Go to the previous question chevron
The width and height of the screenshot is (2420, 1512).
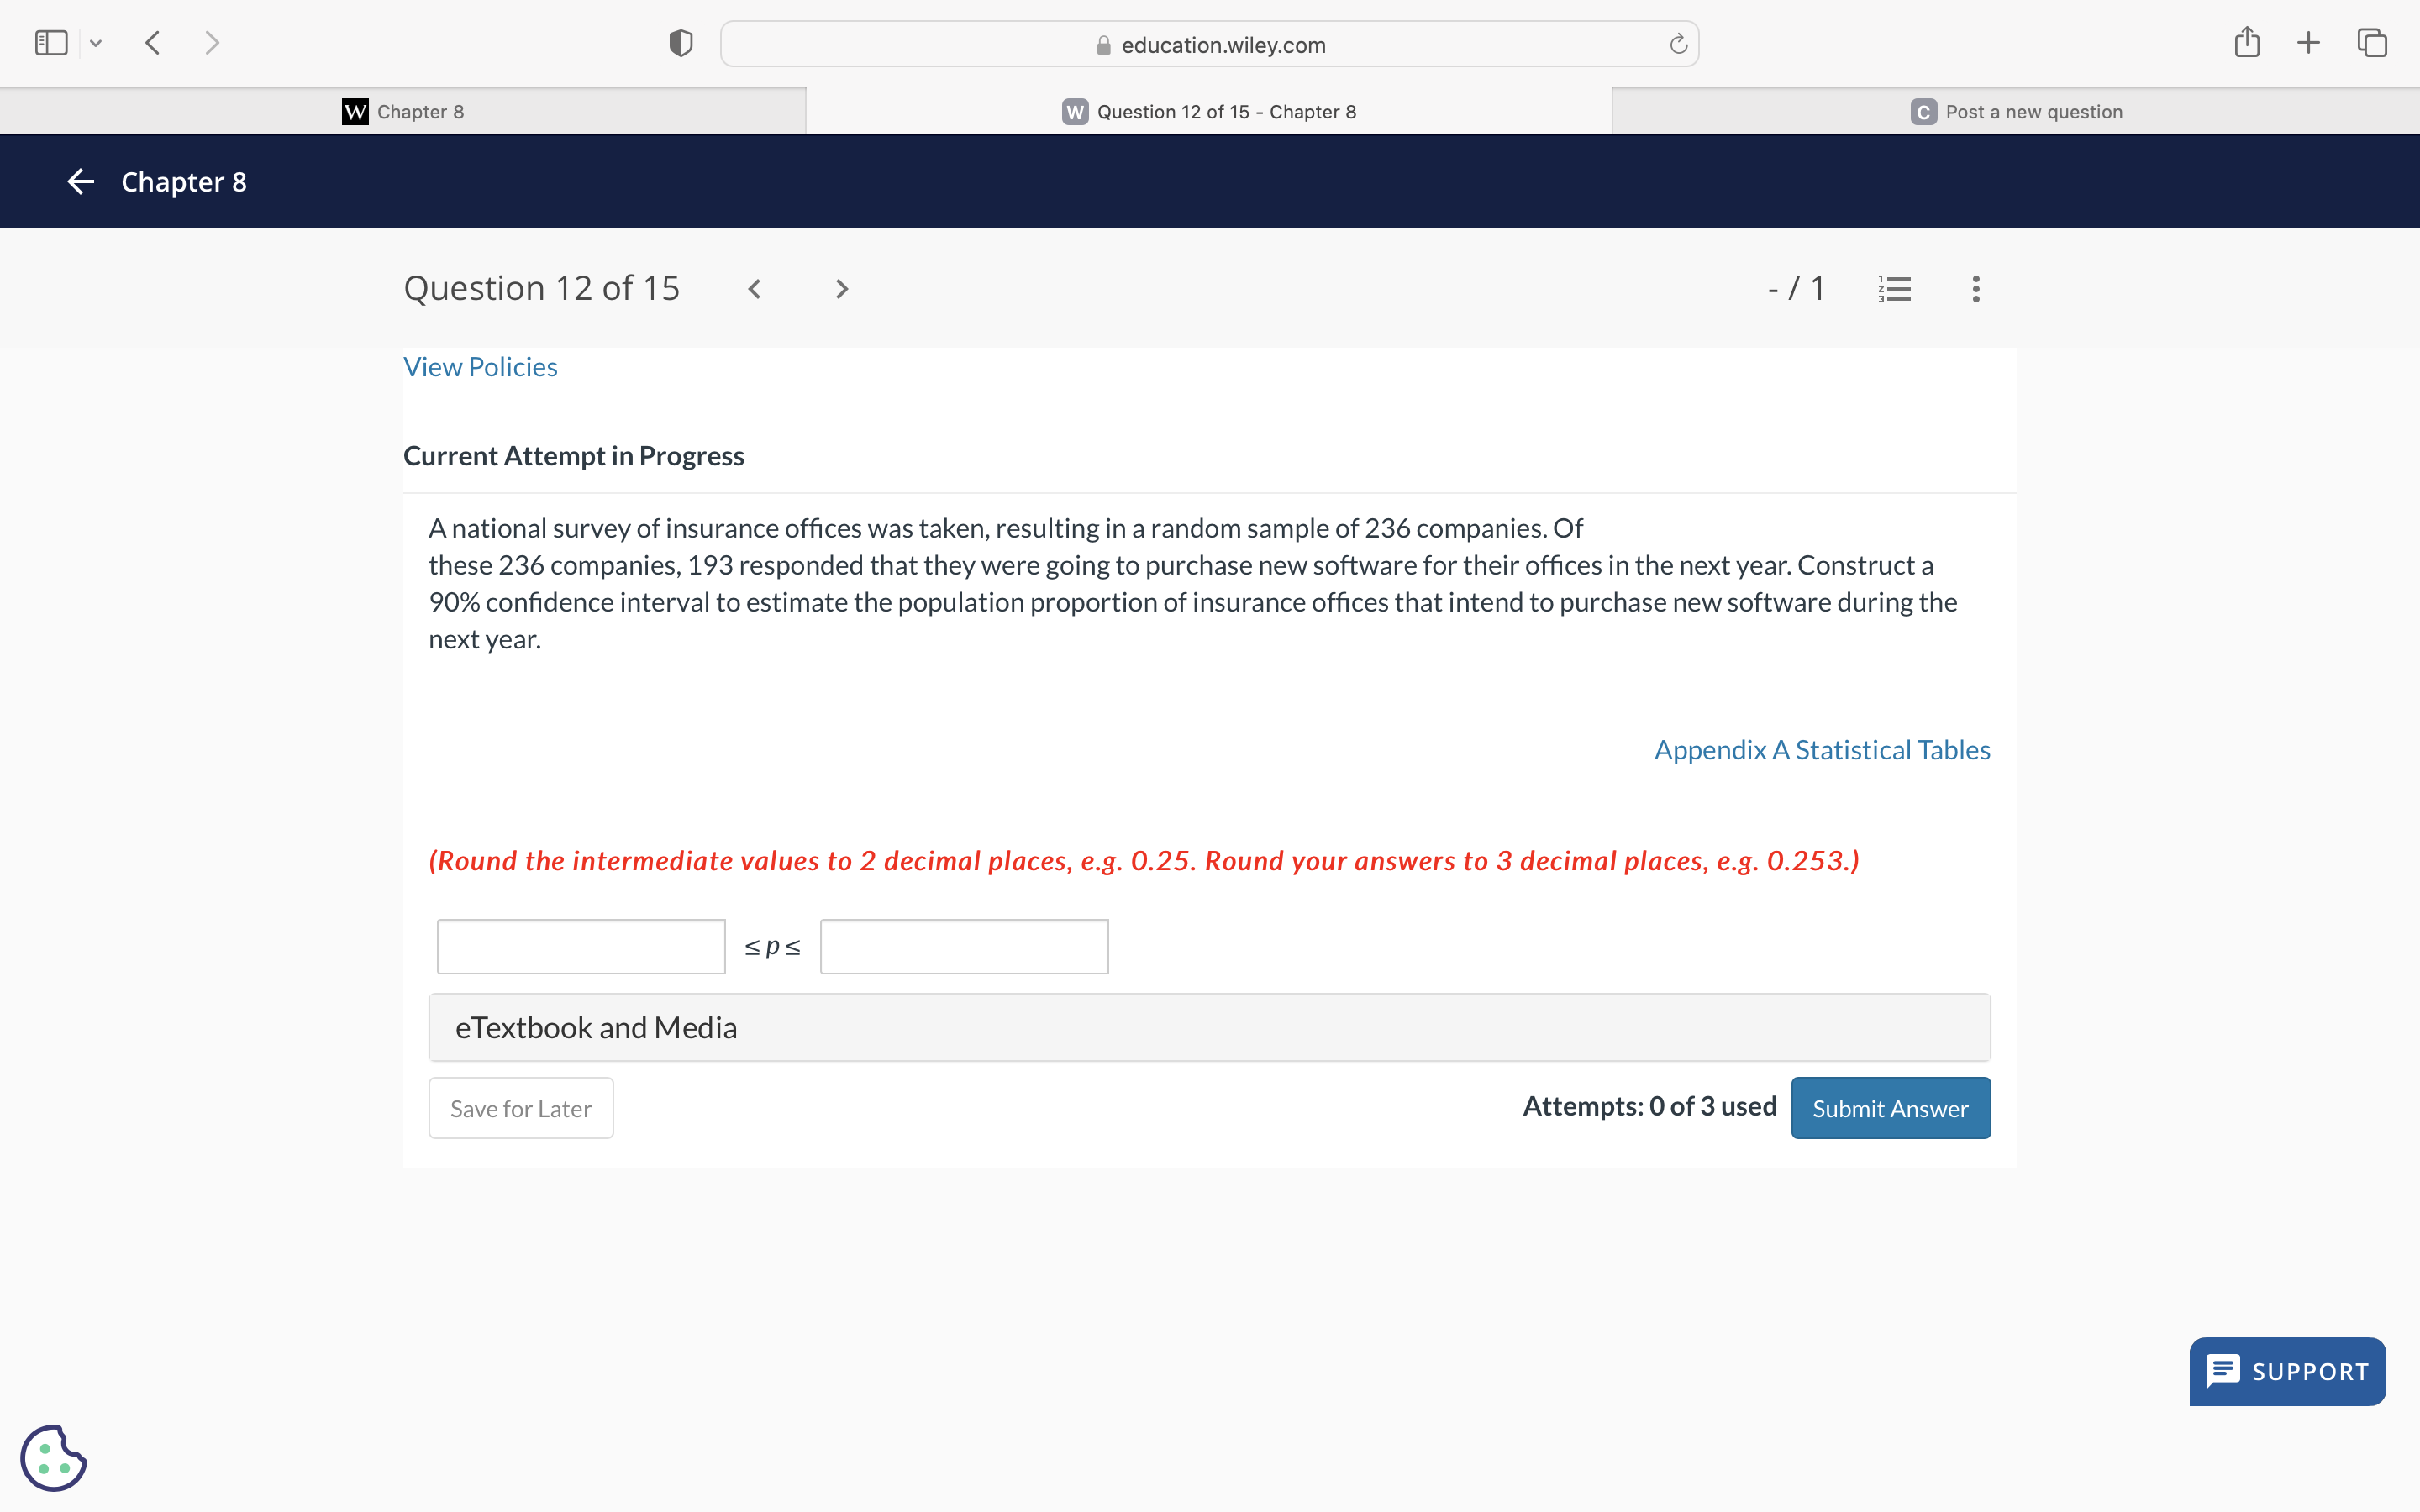point(755,289)
